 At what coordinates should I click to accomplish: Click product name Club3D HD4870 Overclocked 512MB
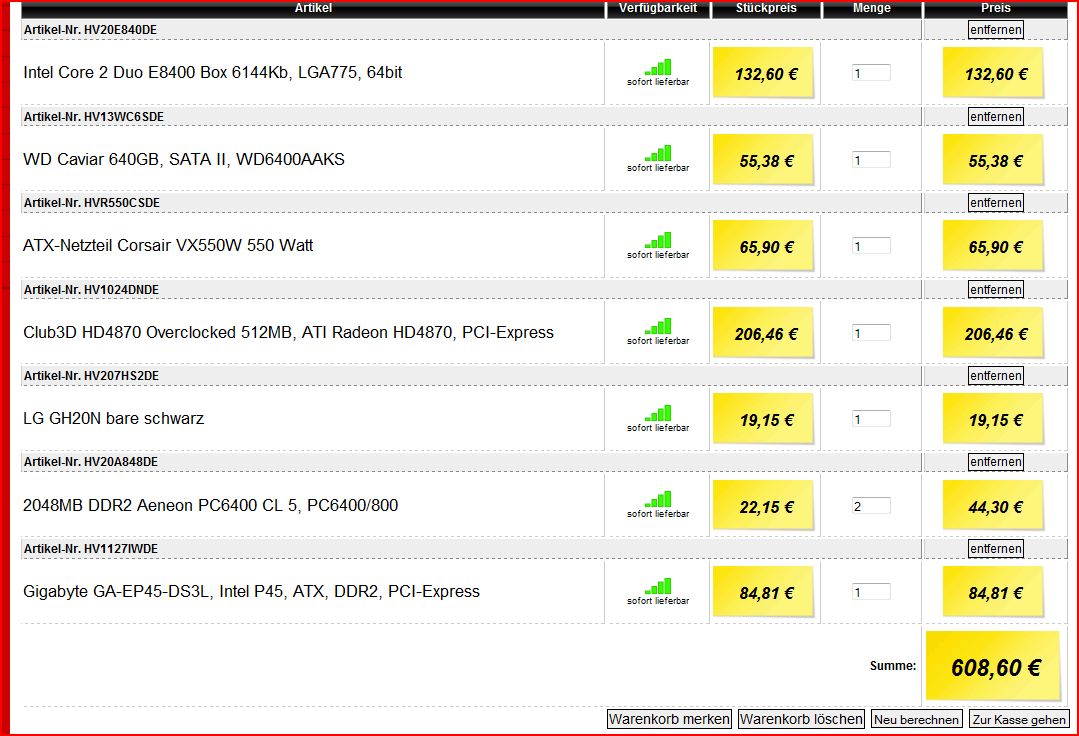pyautogui.click(x=288, y=332)
